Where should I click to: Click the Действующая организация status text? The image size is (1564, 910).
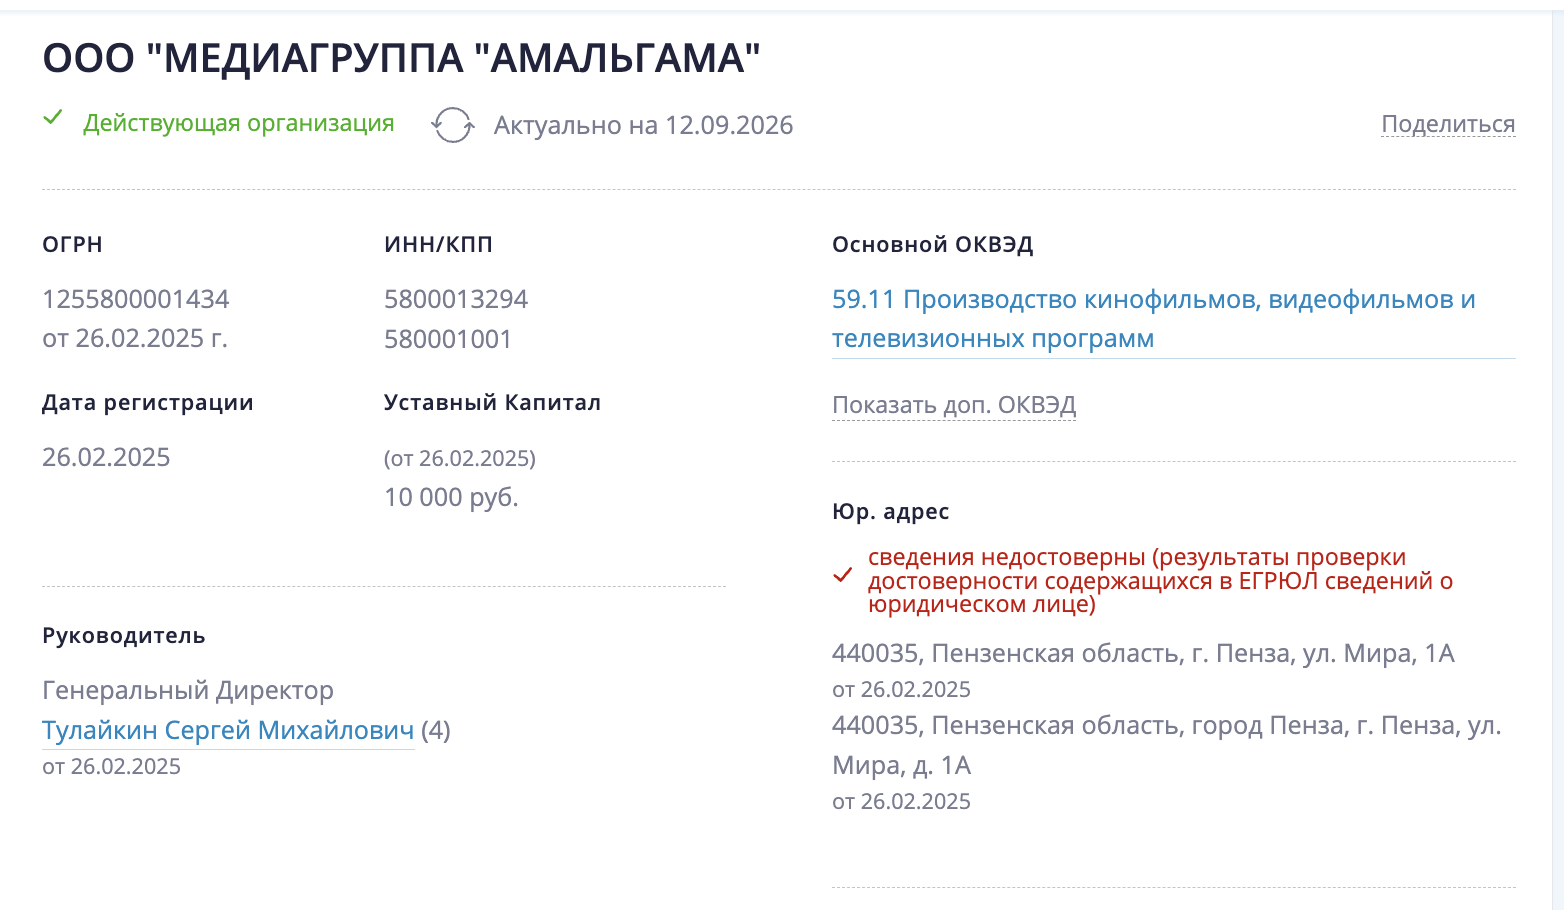(239, 123)
